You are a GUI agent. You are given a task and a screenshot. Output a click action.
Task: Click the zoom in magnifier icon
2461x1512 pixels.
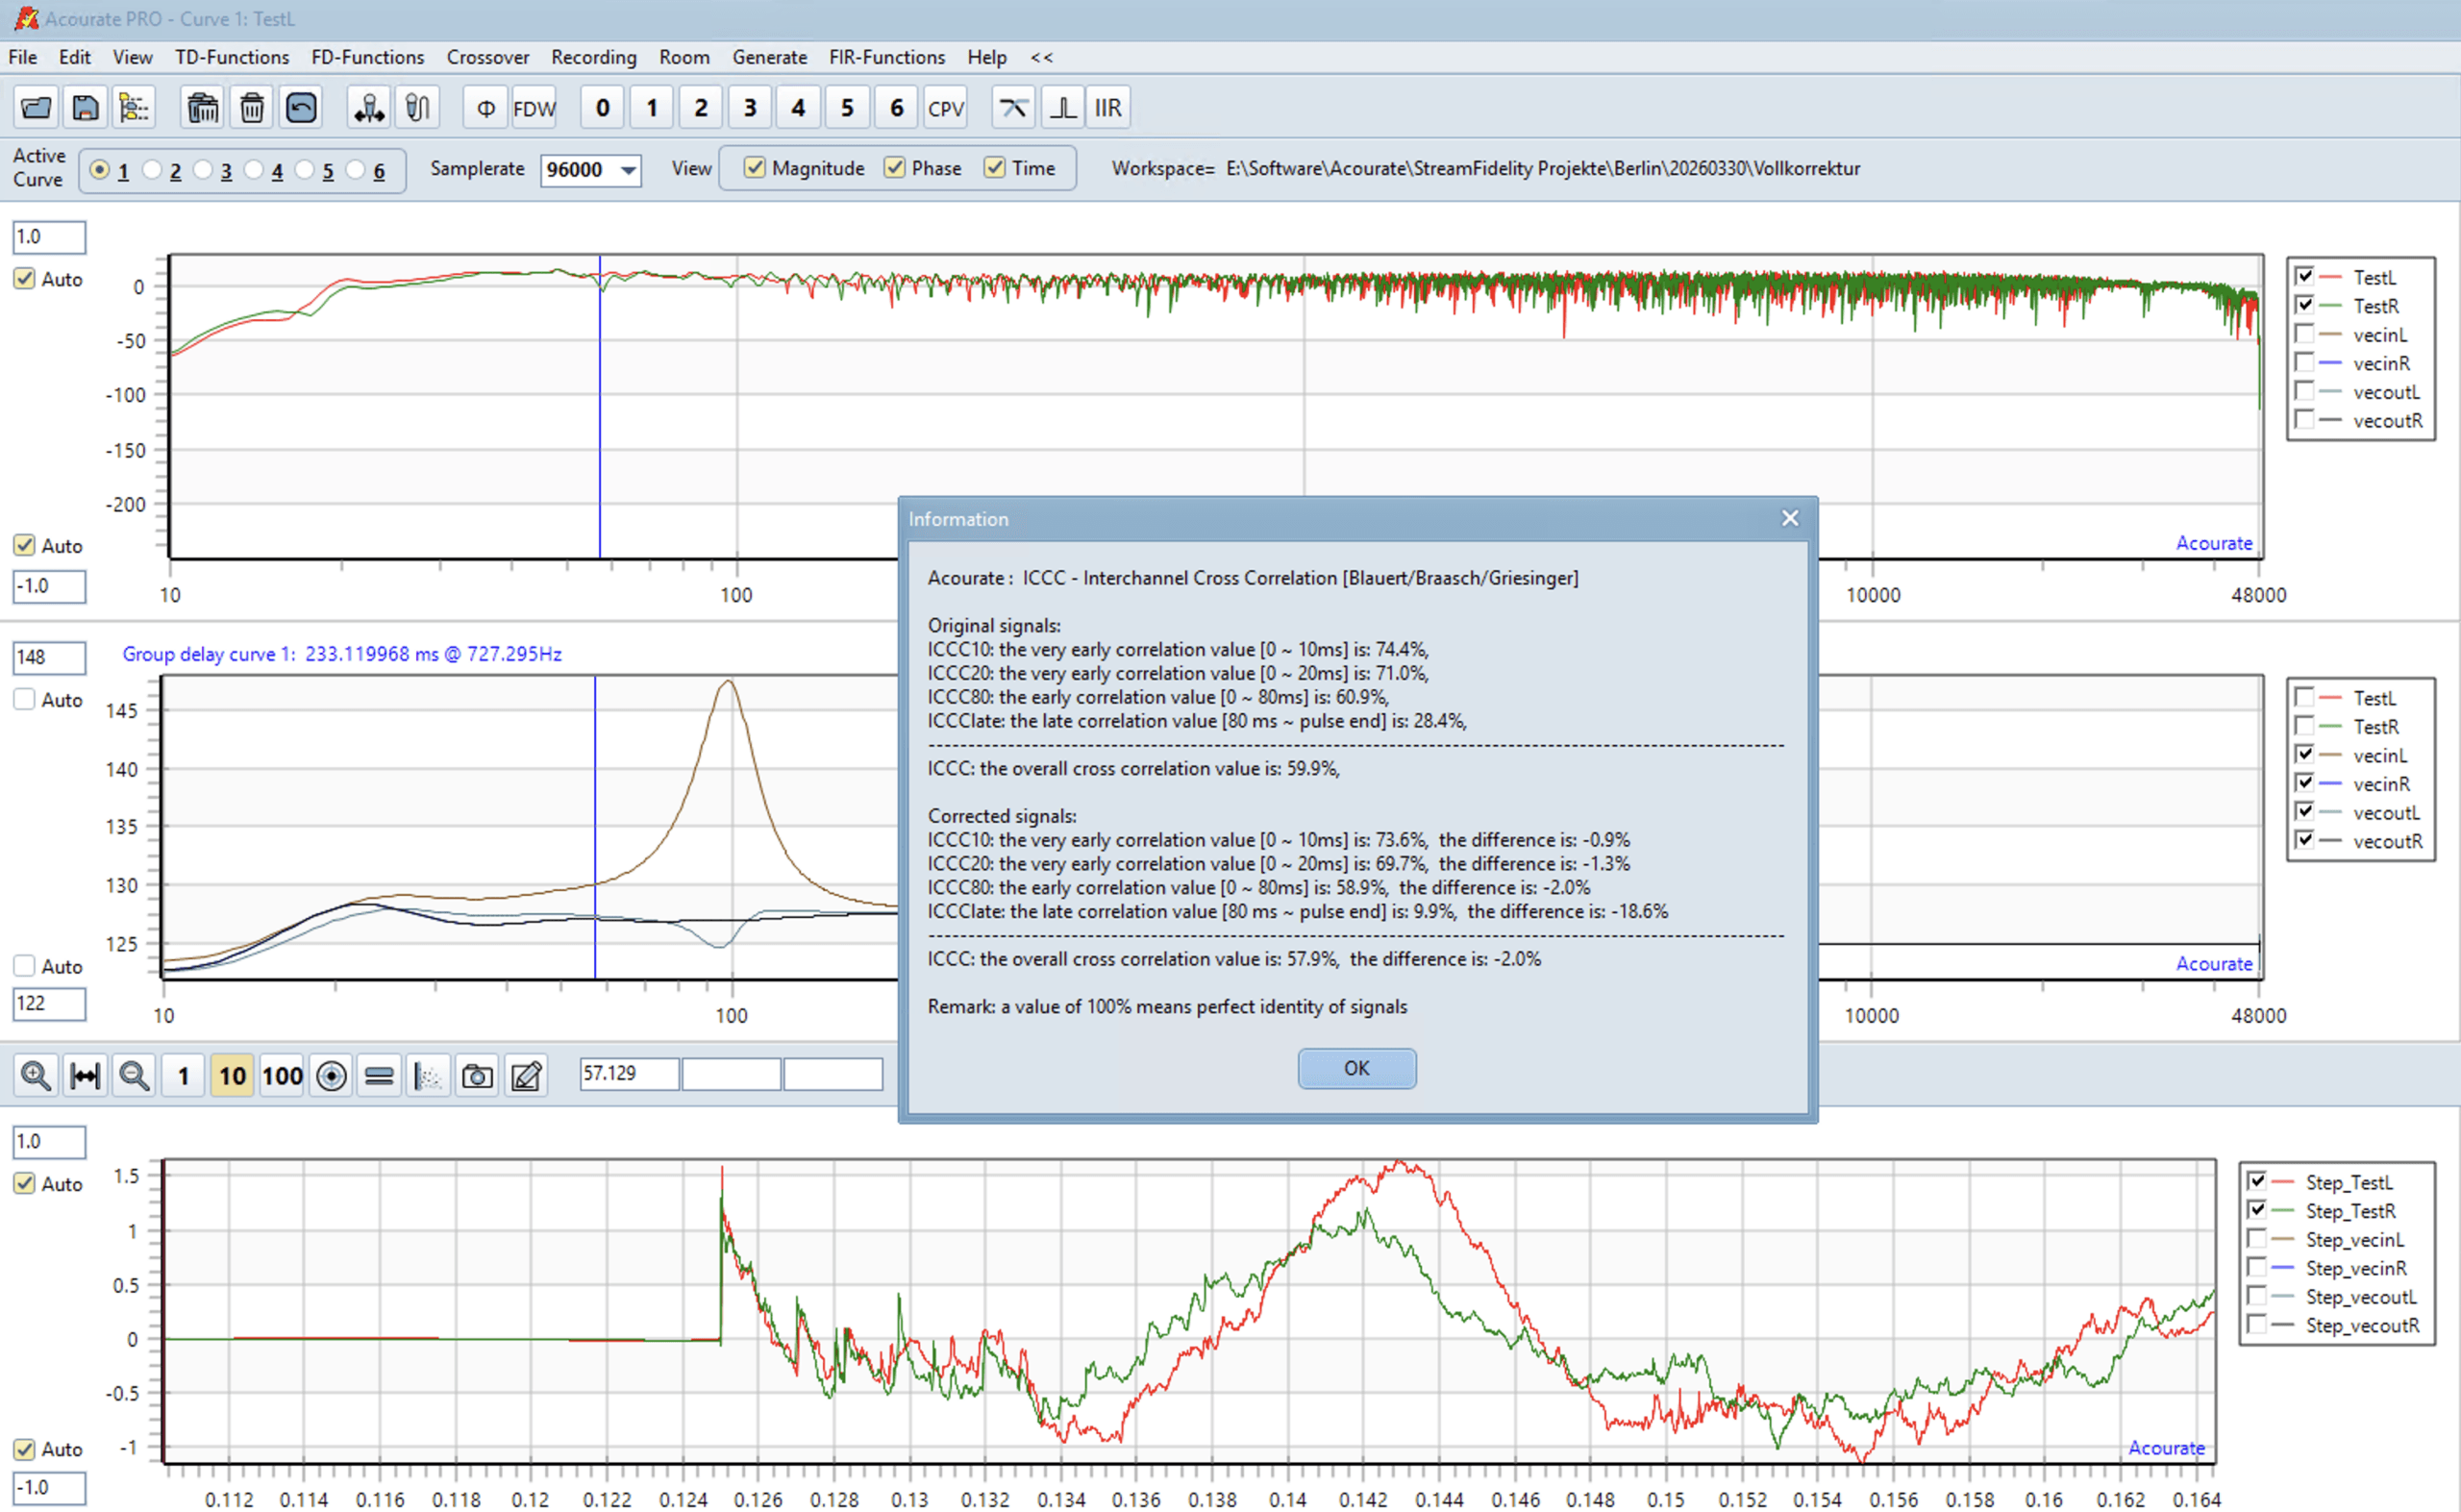[36, 1076]
